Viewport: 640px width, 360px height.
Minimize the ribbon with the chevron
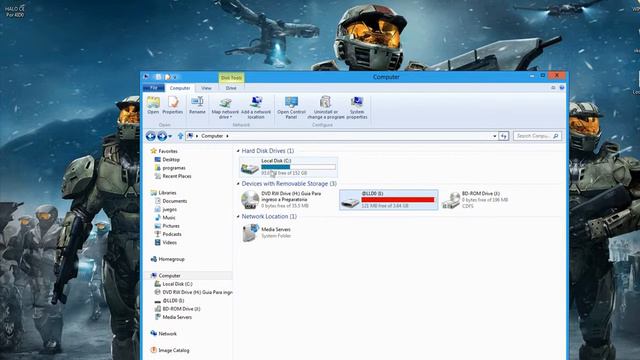(553, 88)
